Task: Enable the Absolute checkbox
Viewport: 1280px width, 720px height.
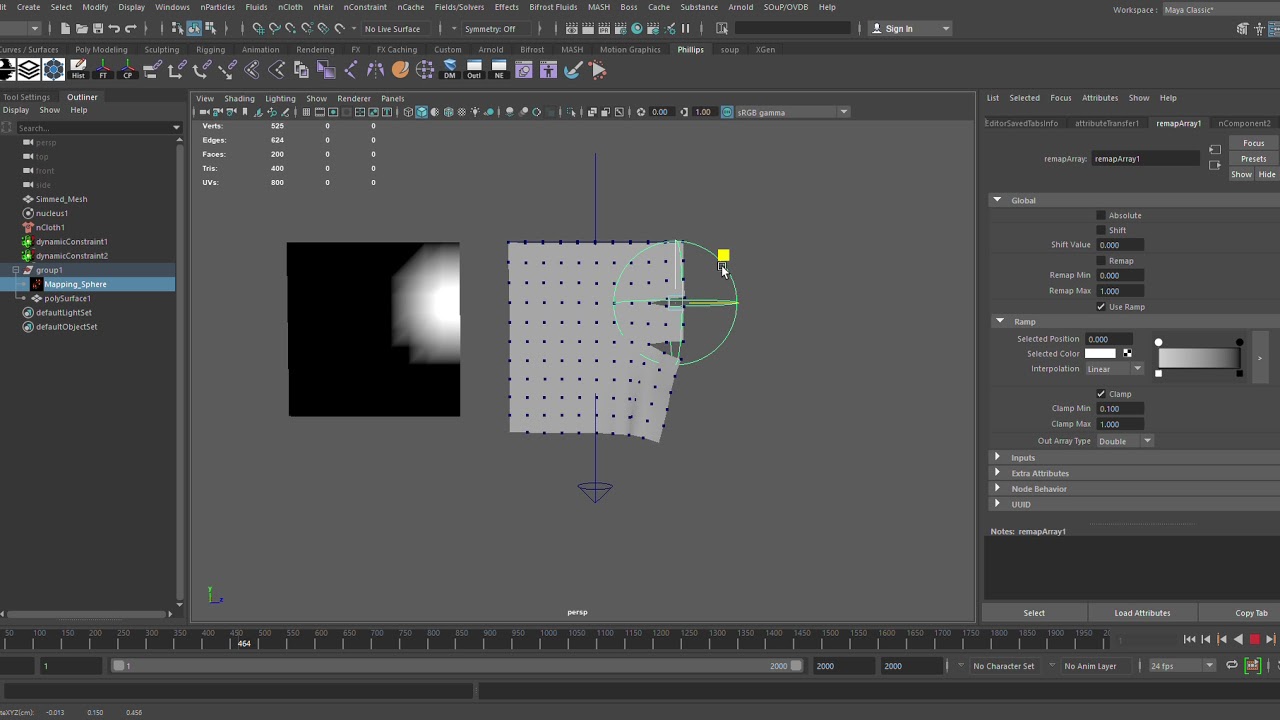Action: pyautogui.click(x=1101, y=215)
